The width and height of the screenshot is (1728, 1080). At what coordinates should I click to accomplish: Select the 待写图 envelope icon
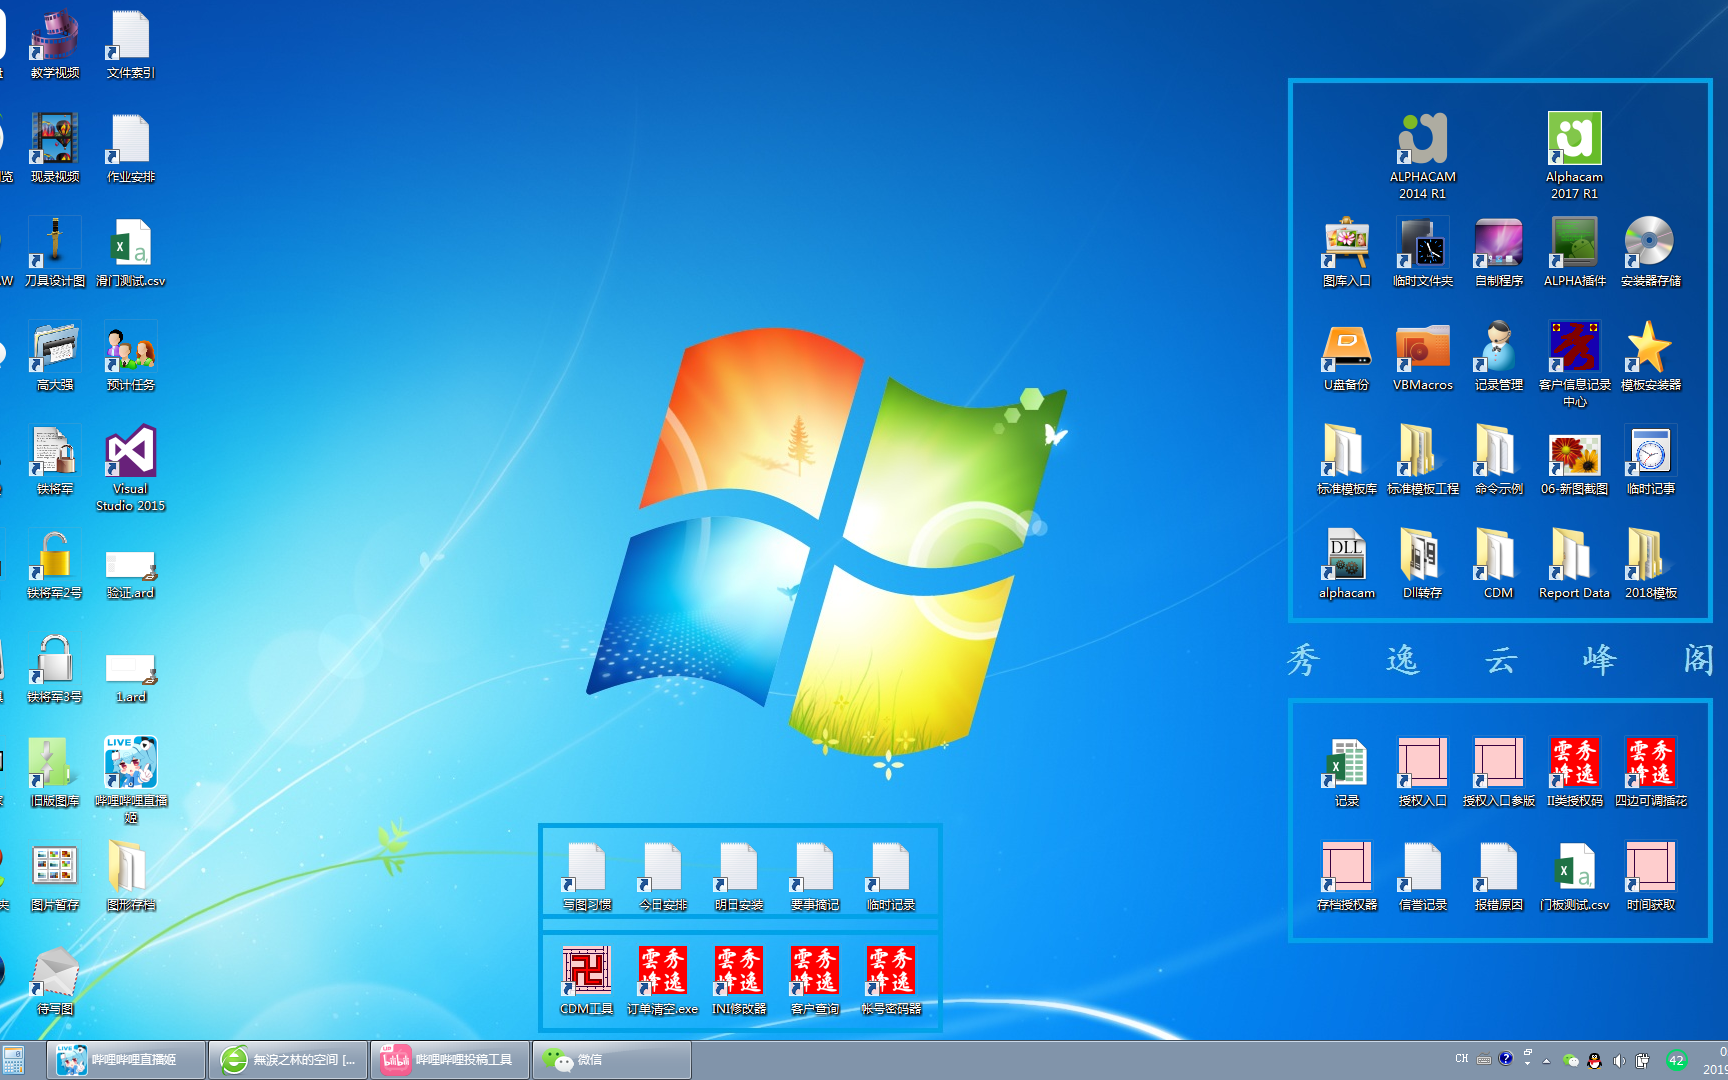54,980
